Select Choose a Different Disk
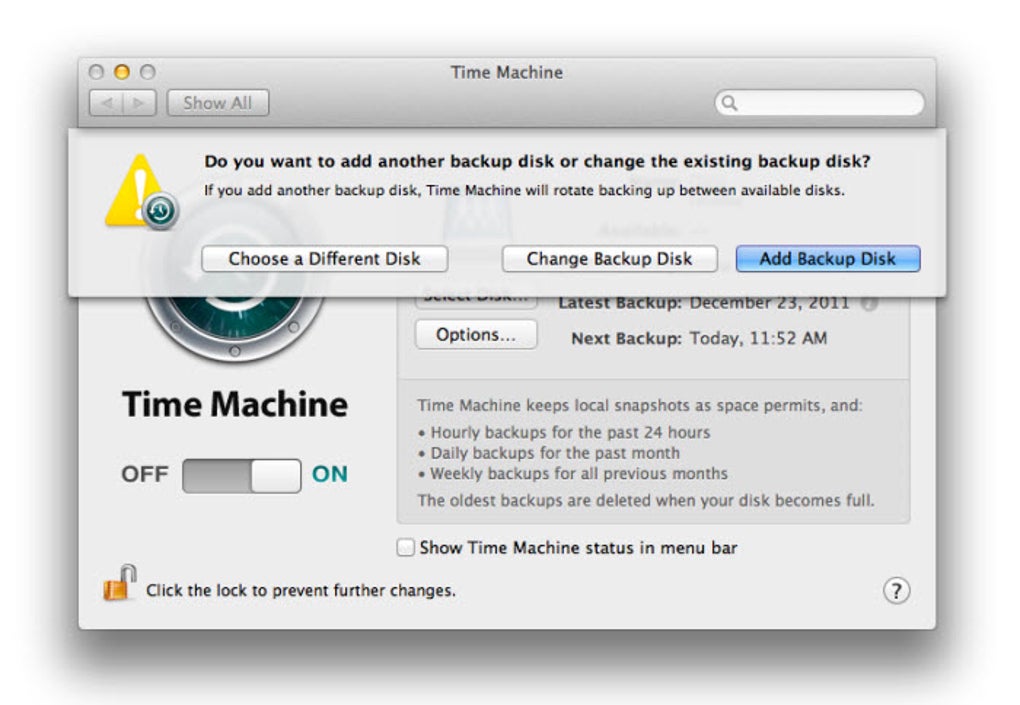 325,258
